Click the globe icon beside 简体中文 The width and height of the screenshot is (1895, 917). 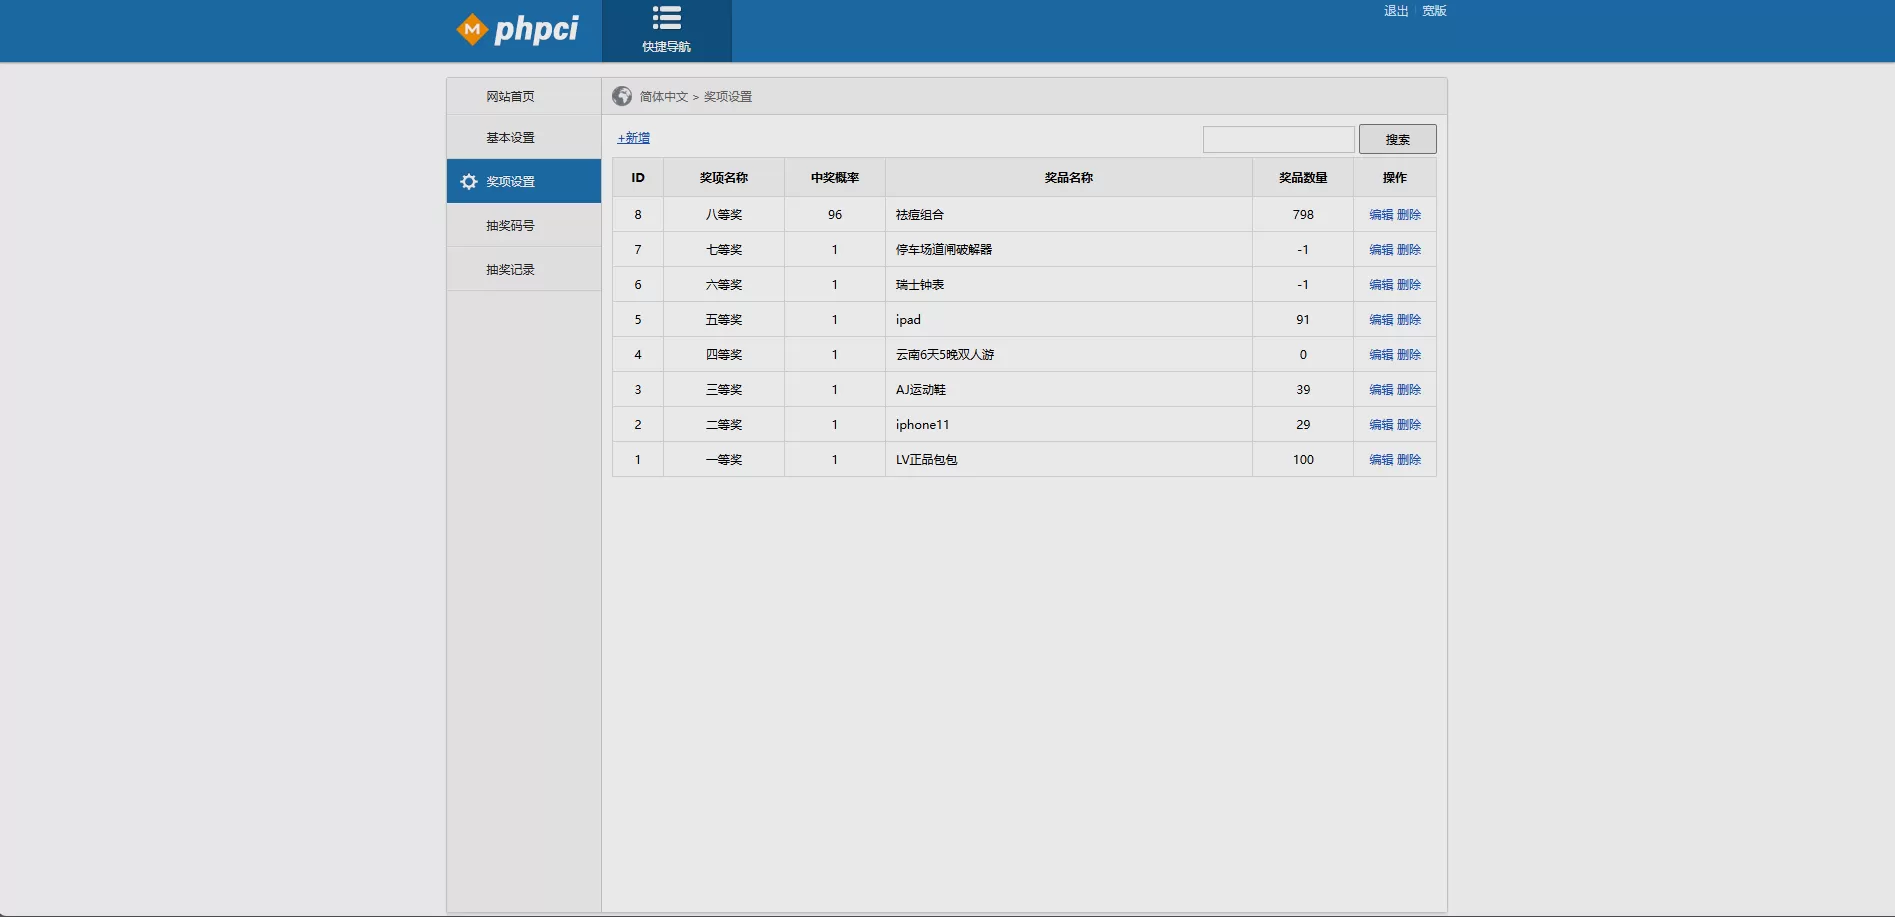click(x=622, y=96)
